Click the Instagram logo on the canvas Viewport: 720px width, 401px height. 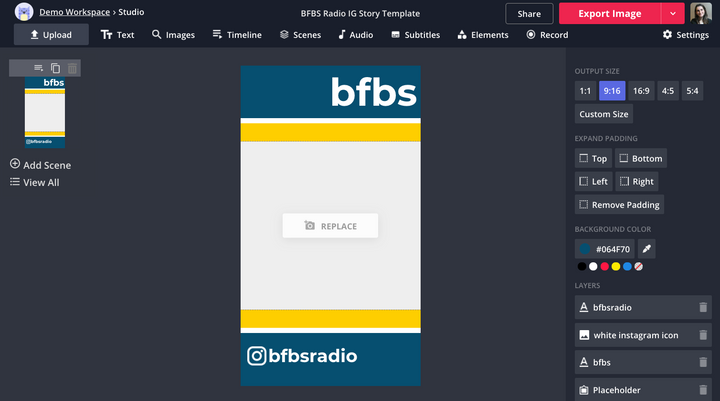click(256, 356)
